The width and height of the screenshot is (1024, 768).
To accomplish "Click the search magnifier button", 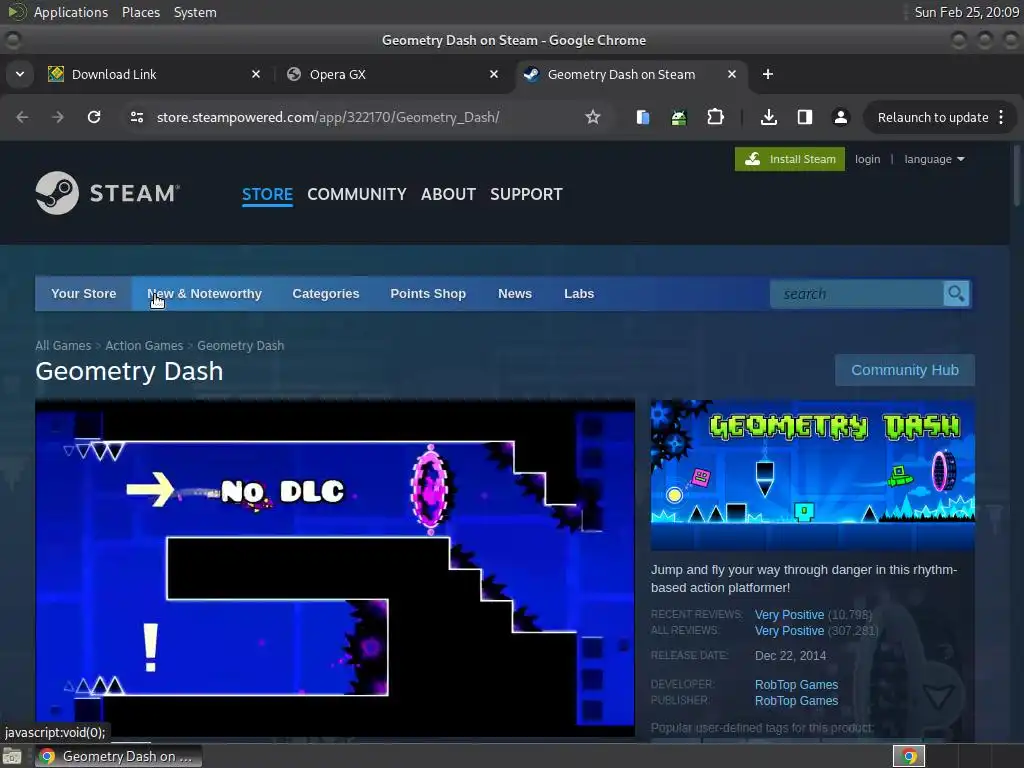I will click(956, 294).
